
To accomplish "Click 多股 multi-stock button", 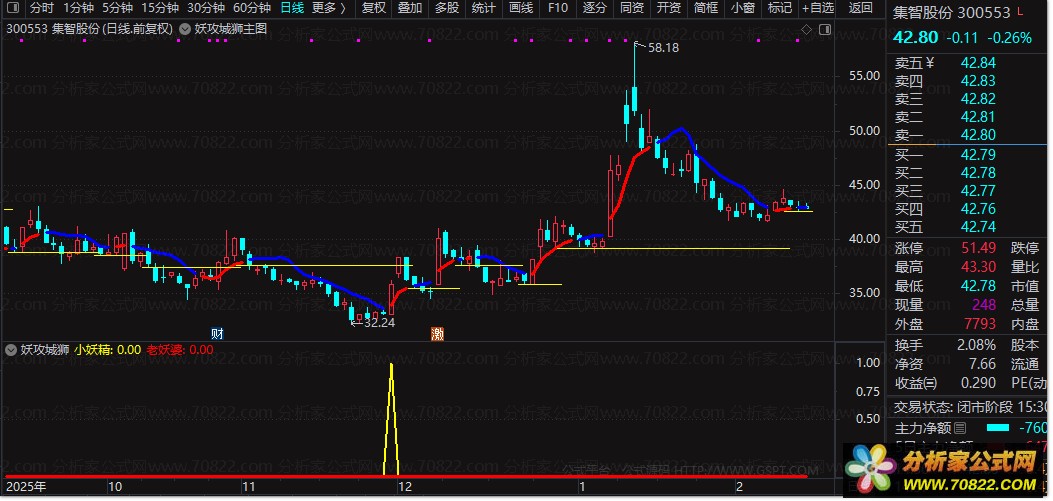I will pos(447,8).
